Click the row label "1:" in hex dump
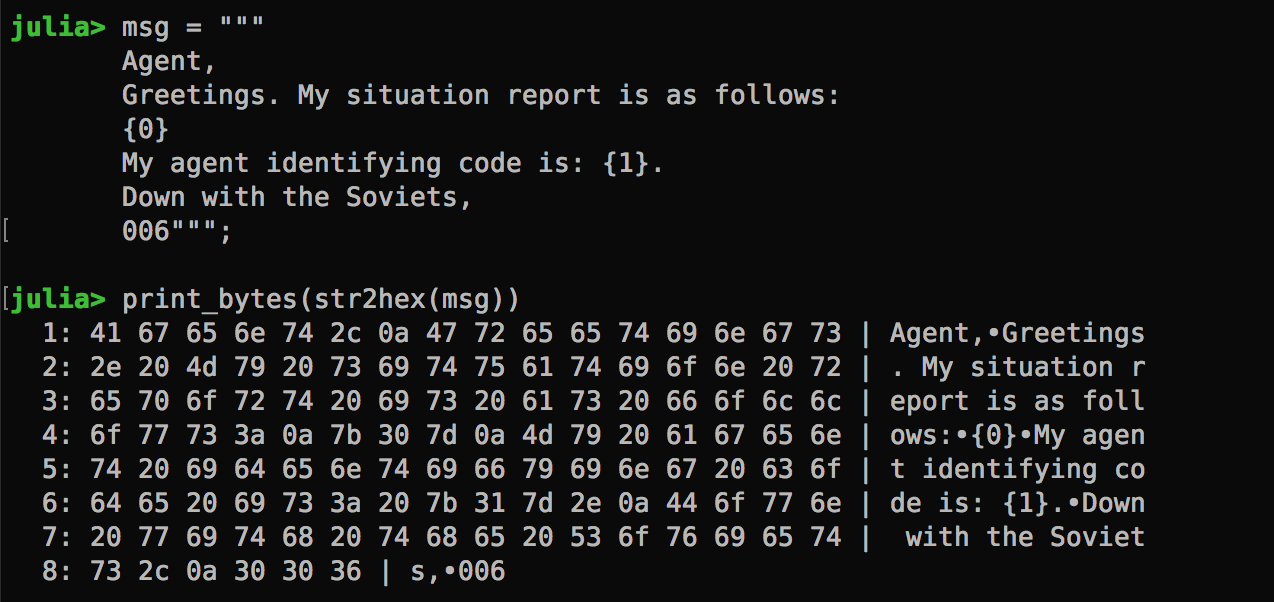Screen dimensions: 1274x602 tap(57, 333)
